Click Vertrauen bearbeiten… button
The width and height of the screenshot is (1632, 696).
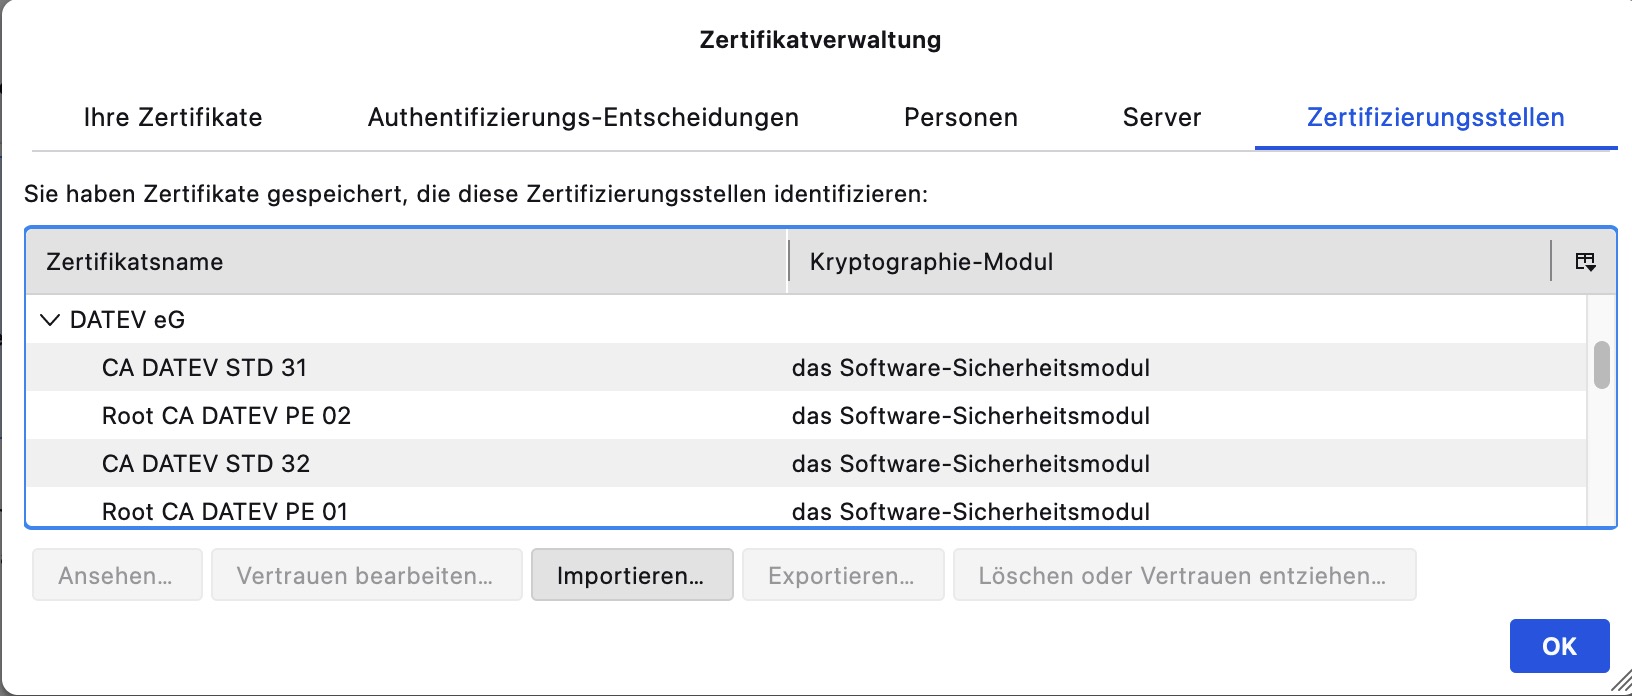tap(365, 576)
